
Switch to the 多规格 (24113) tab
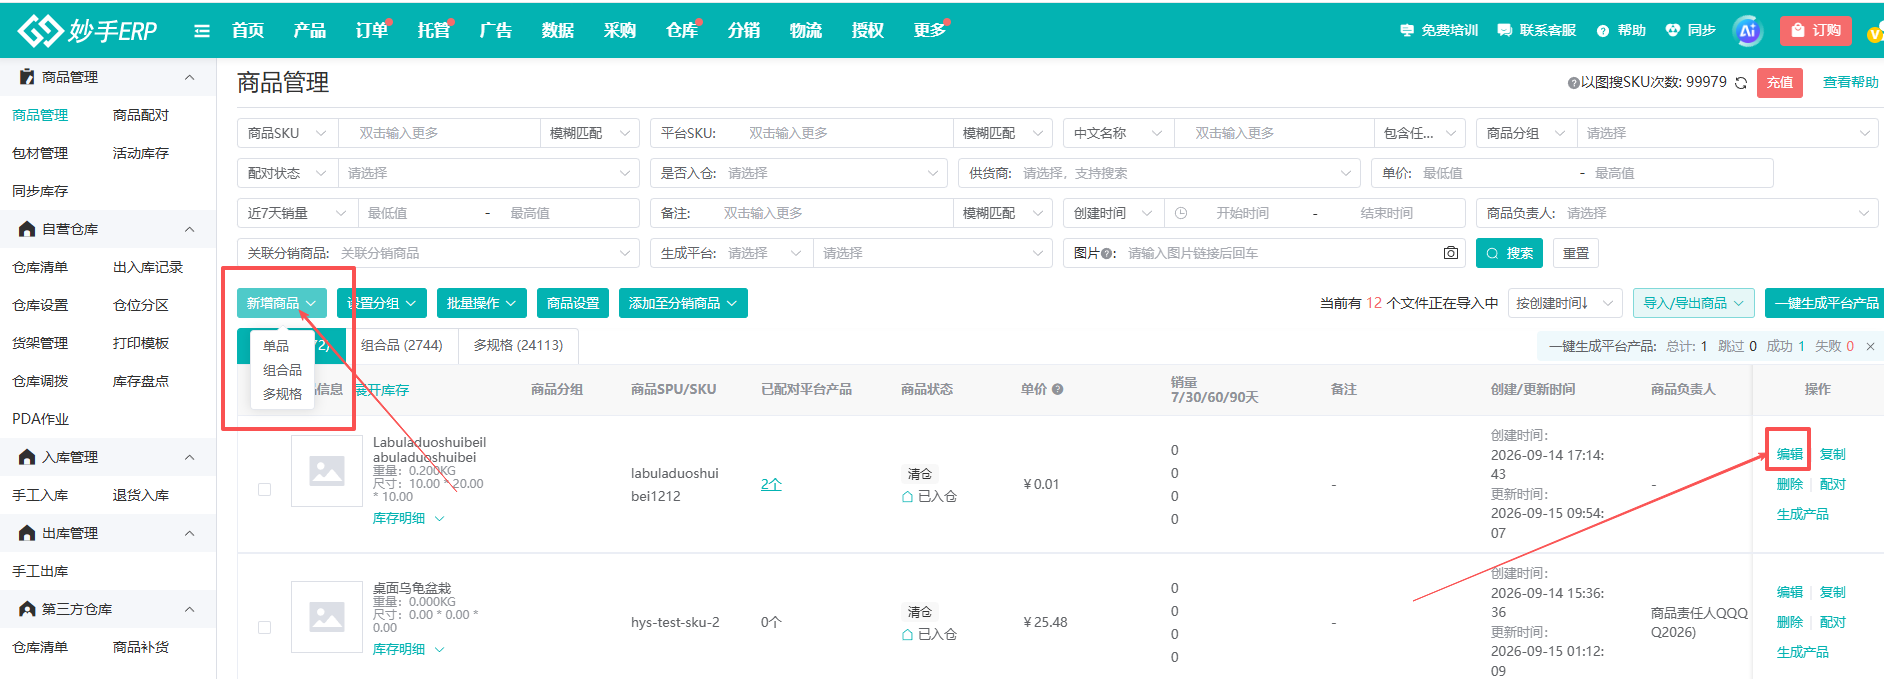pos(518,345)
